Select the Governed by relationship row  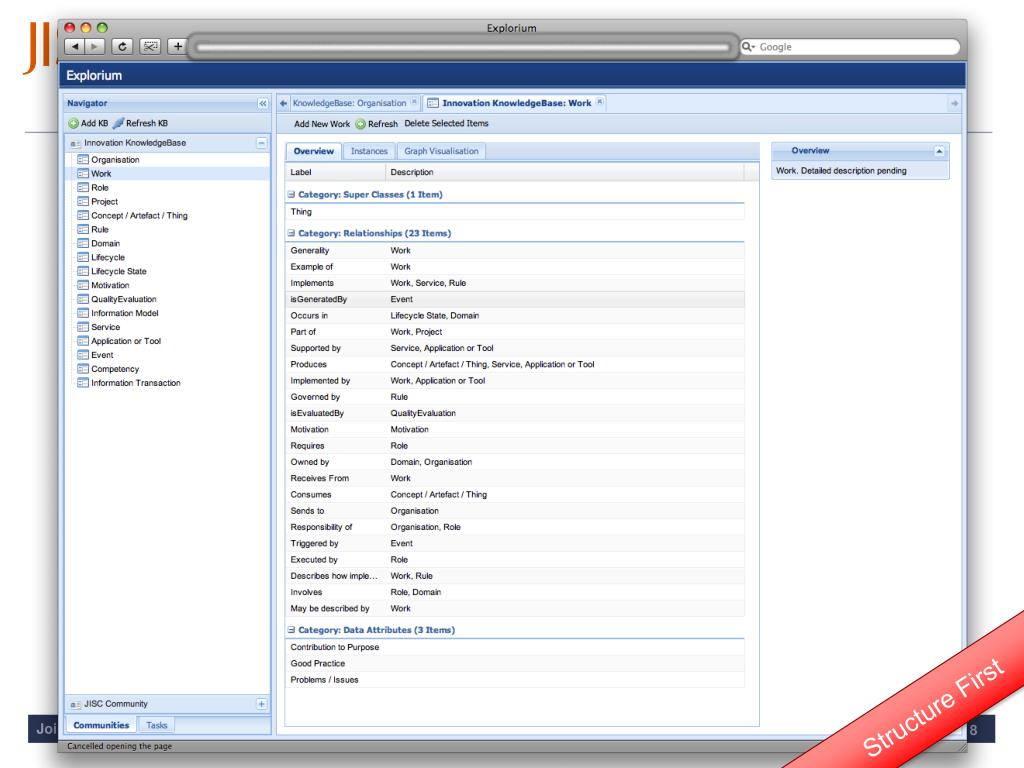[515, 397]
